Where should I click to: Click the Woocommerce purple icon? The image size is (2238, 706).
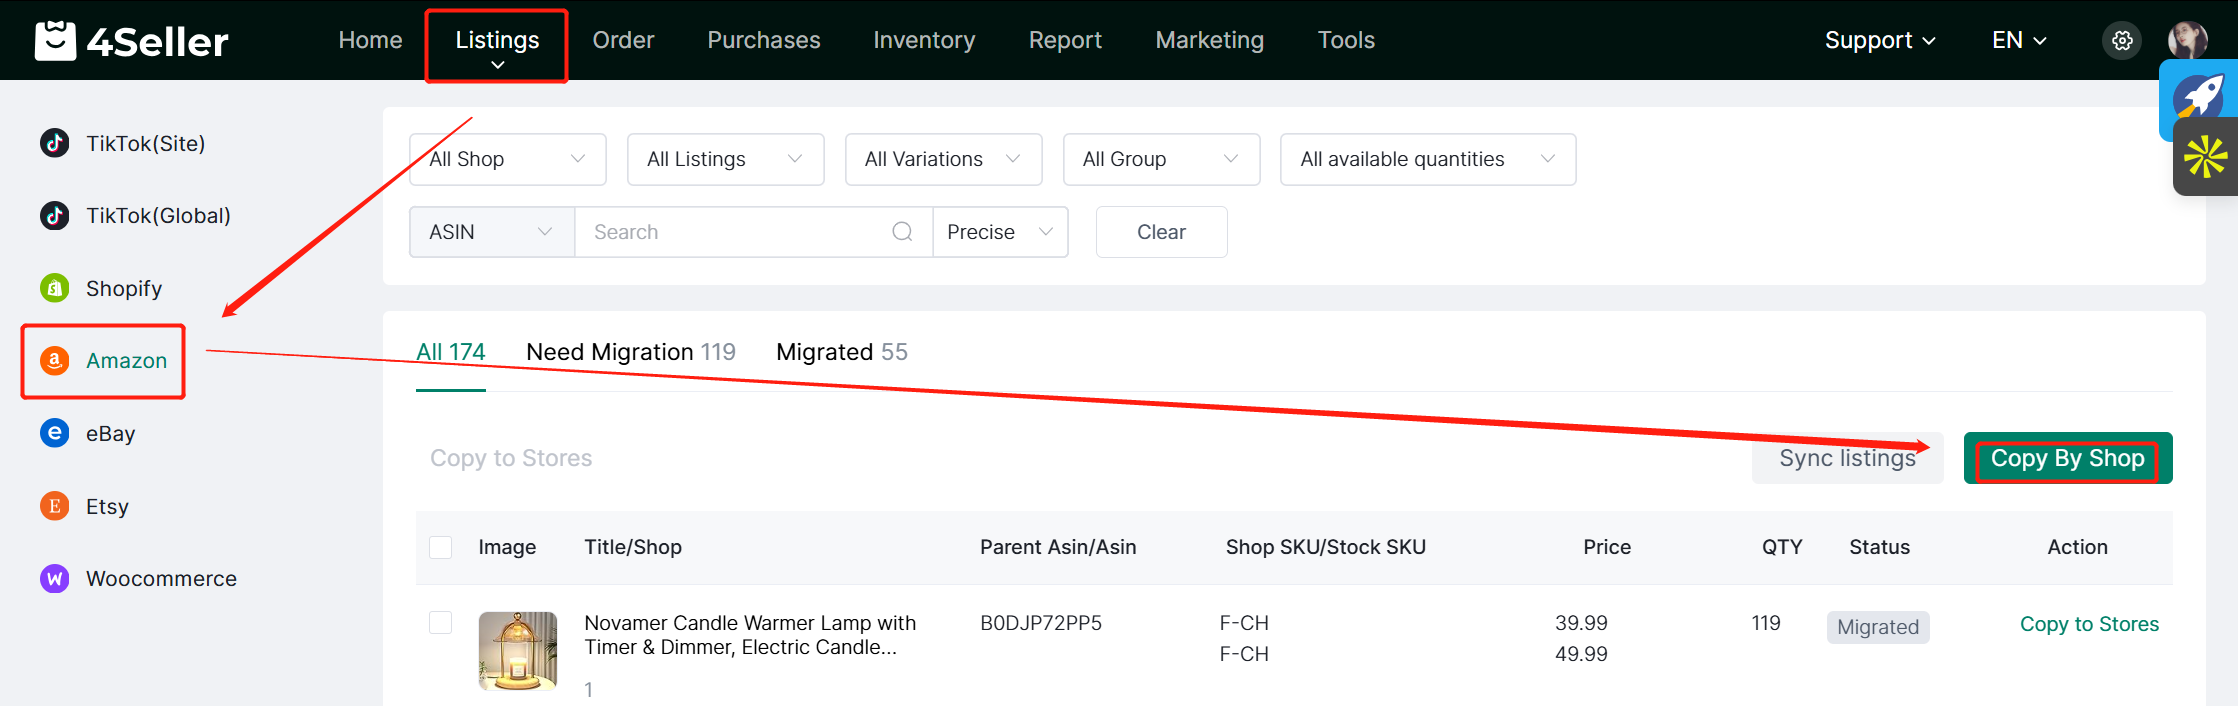55,578
